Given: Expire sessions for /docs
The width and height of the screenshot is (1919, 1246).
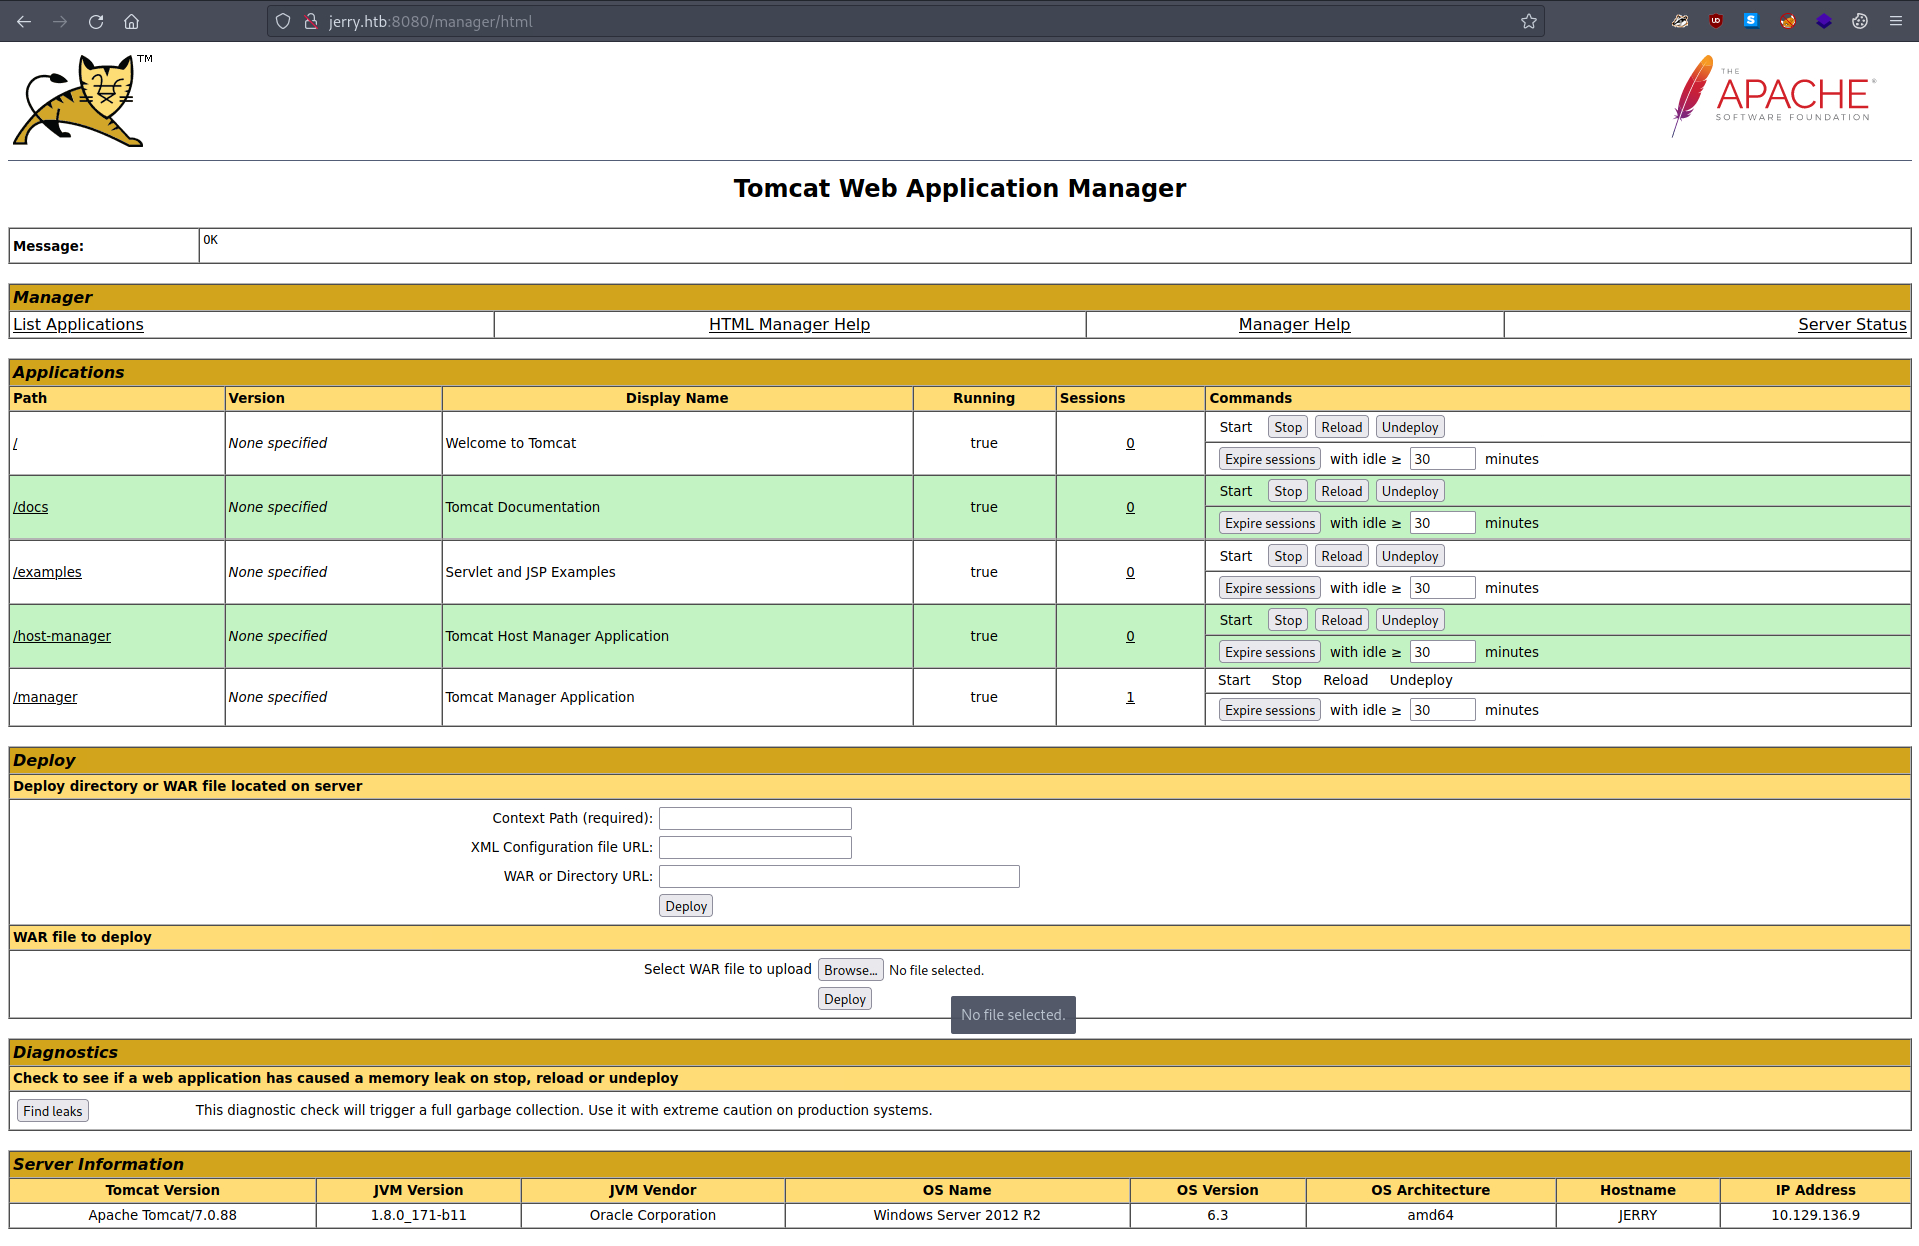Looking at the screenshot, I should (x=1270, y=523).
